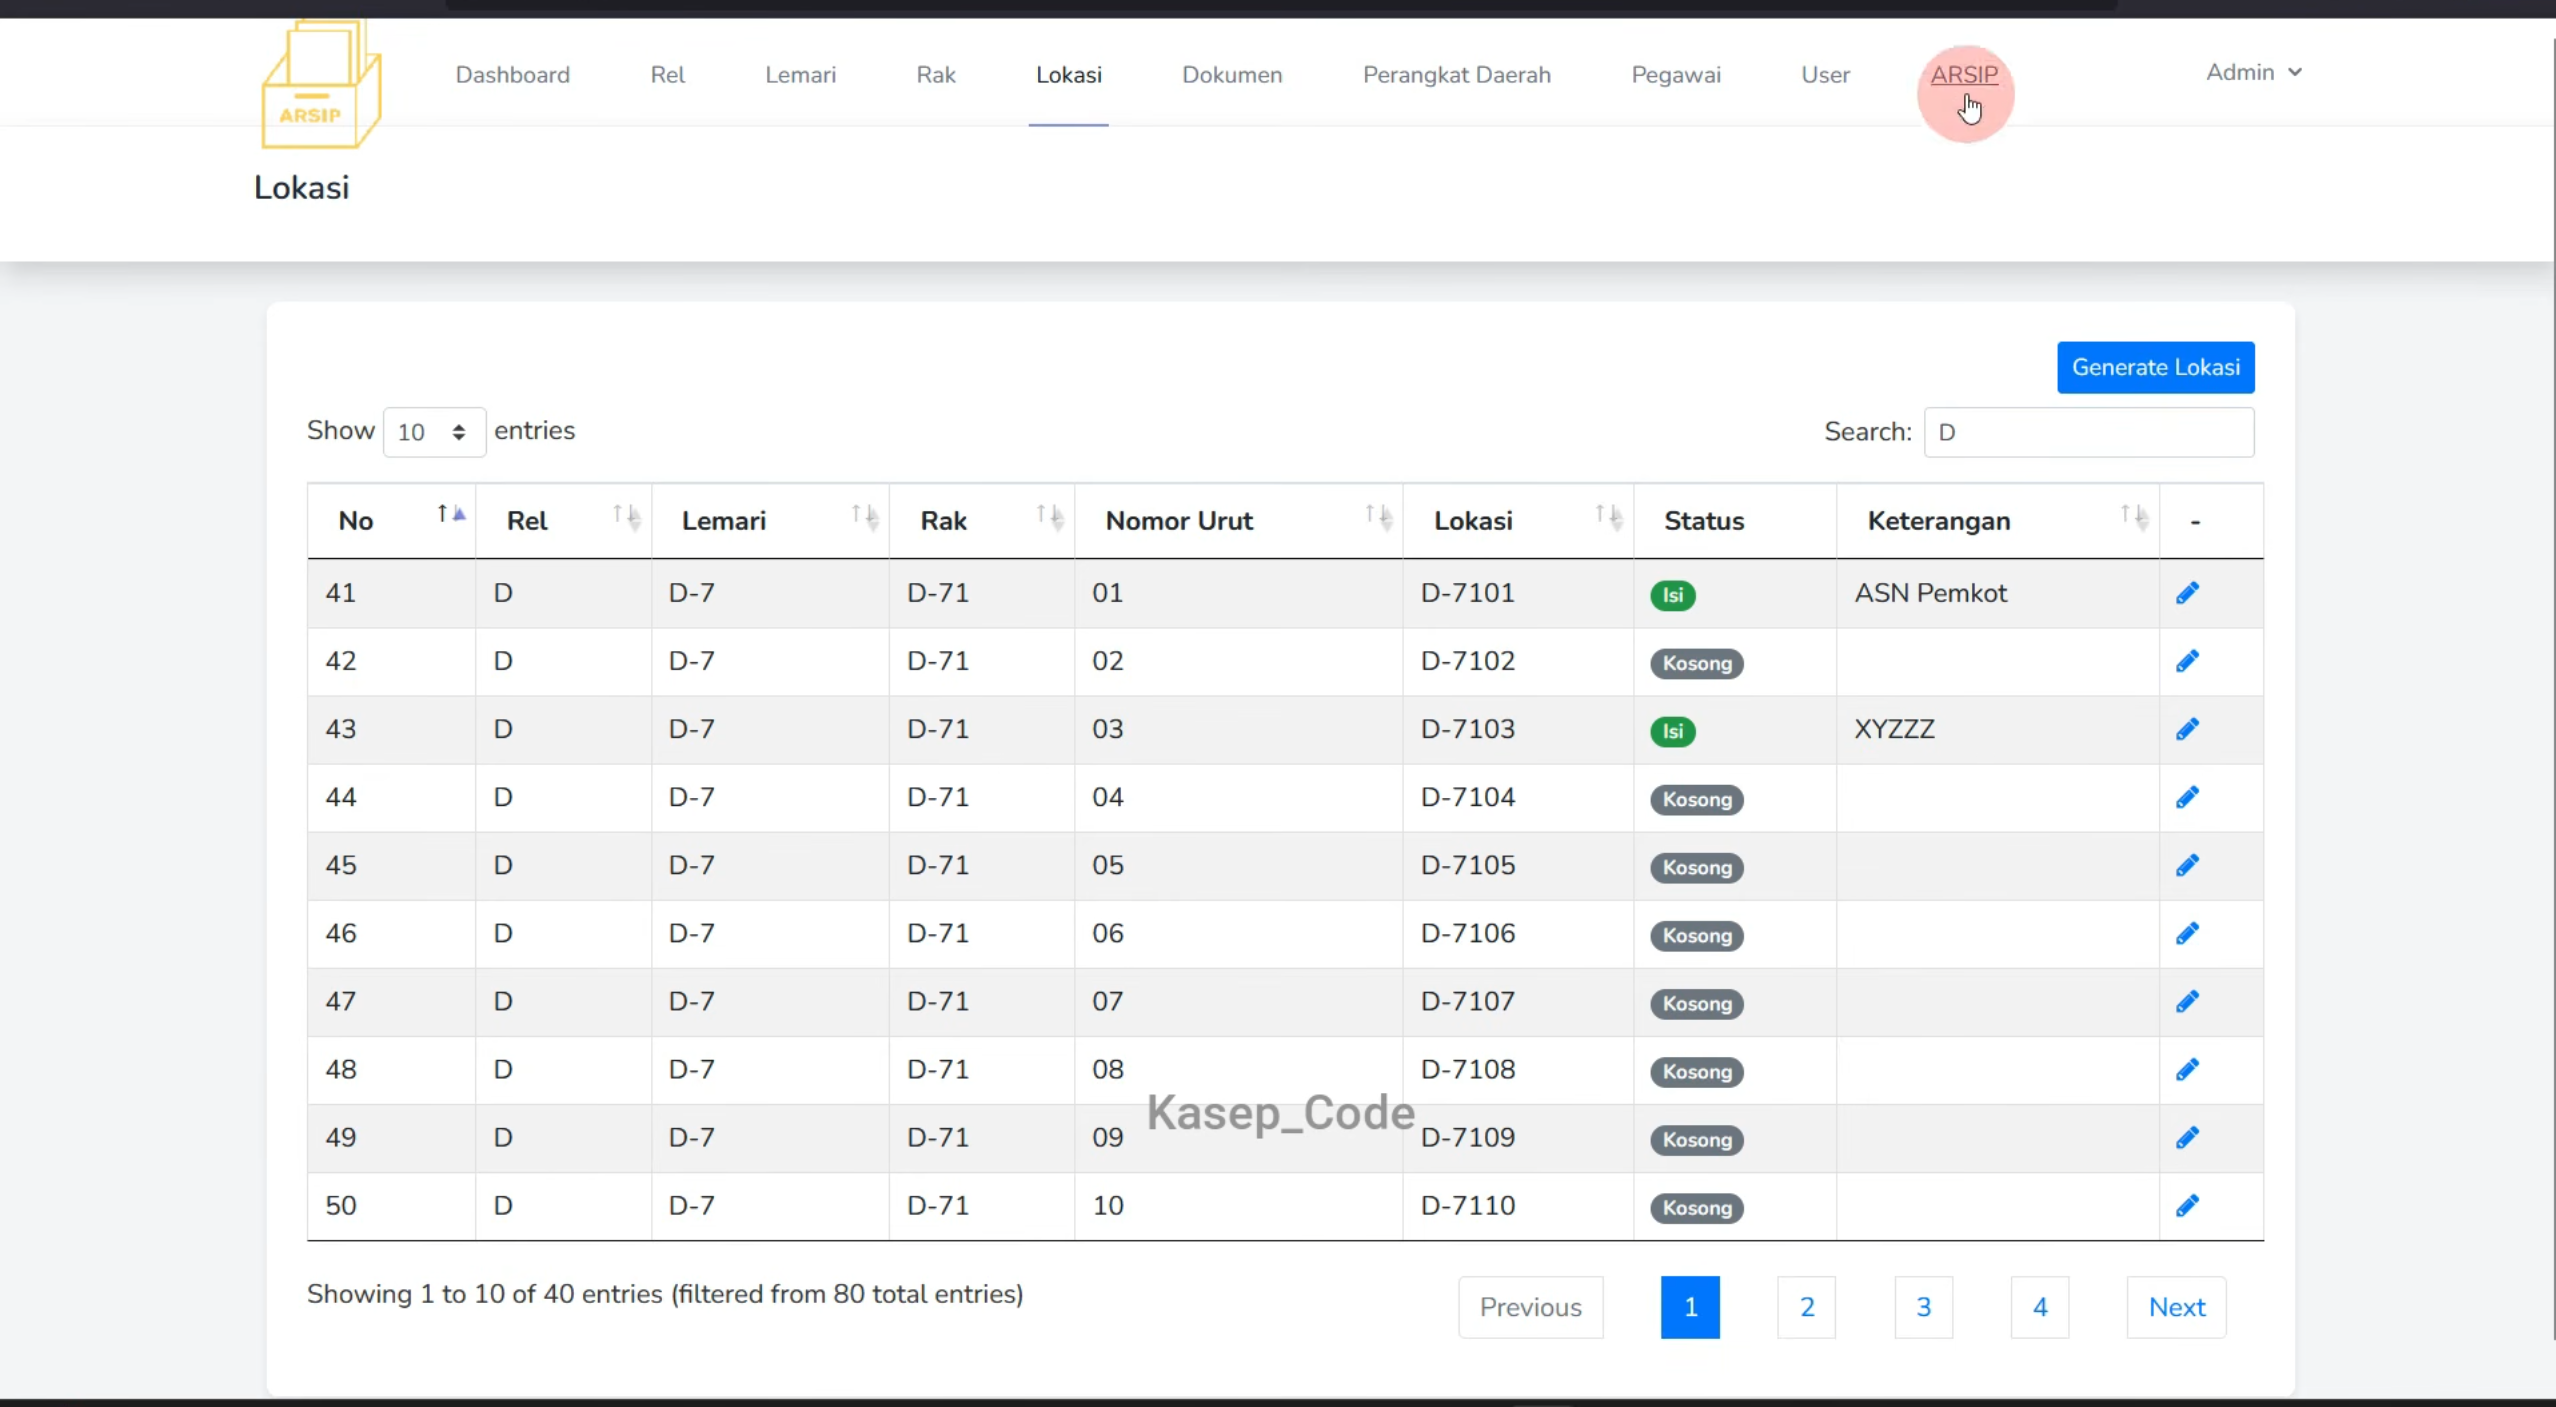The width and height of the screenshot is (2556, 1407).
Task: Open the Perangkat Daerah menu
Action: coord(1456,75)
